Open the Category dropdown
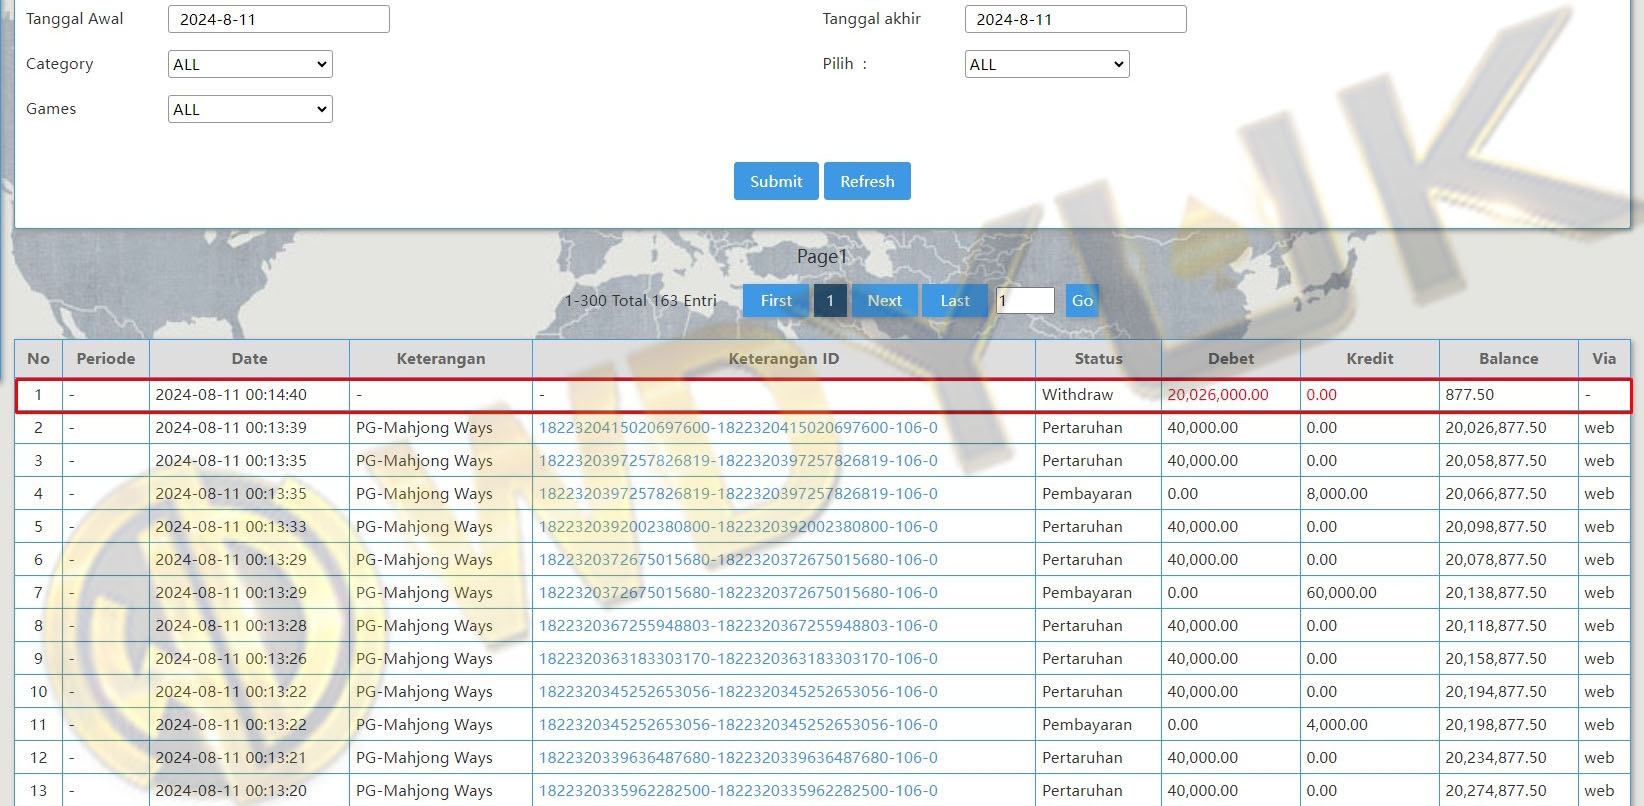 (250, 64)
